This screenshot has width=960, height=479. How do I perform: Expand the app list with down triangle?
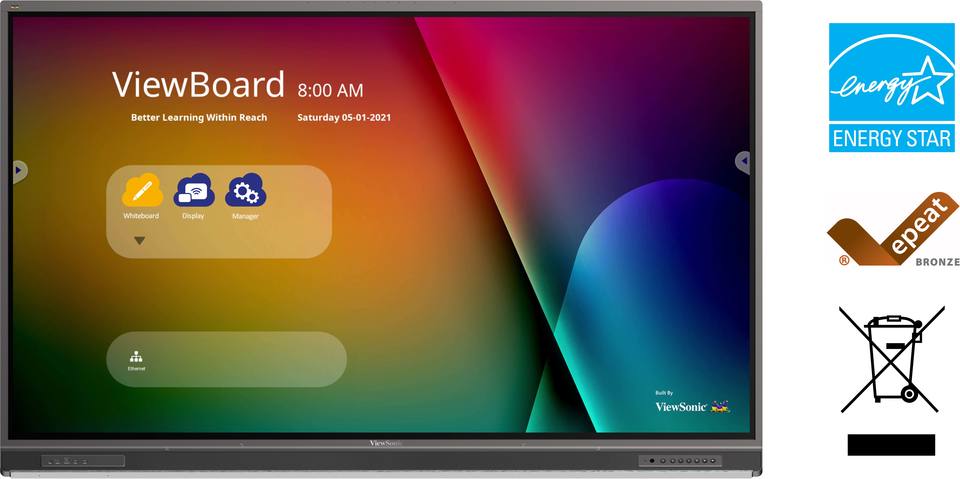click(x=140, y=241)
